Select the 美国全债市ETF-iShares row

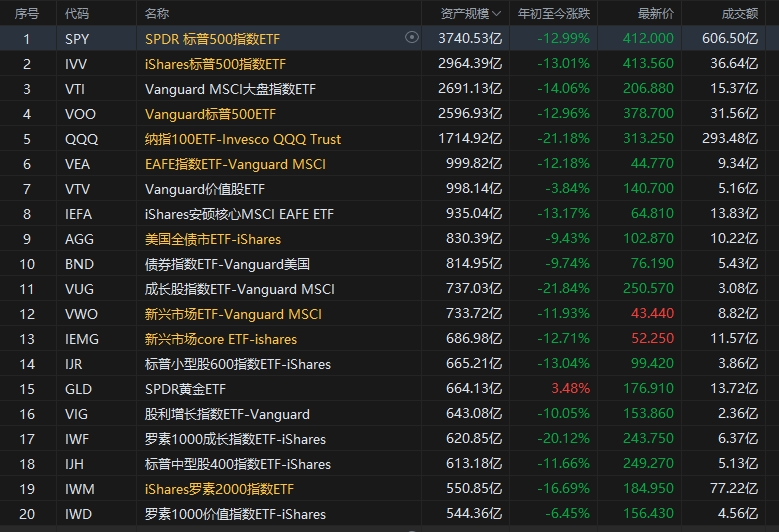coord(213,239)
